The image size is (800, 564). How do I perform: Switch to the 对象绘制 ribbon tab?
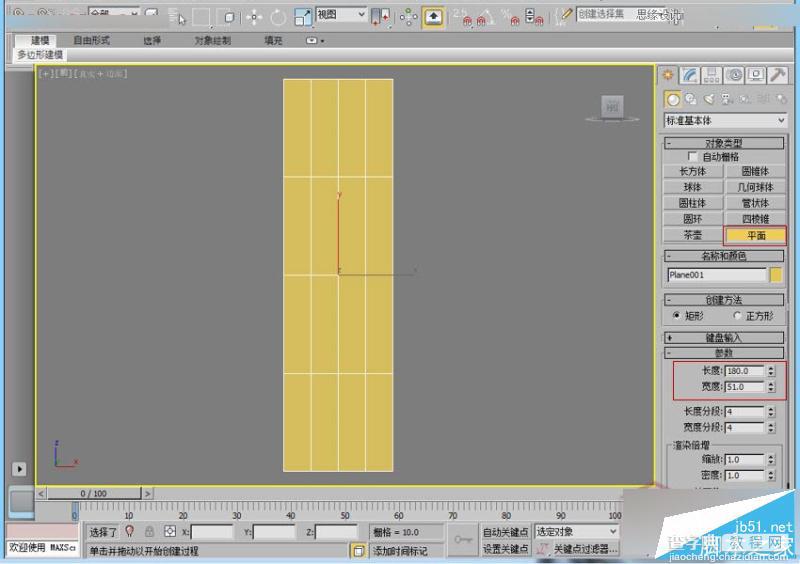pos(212,40)
